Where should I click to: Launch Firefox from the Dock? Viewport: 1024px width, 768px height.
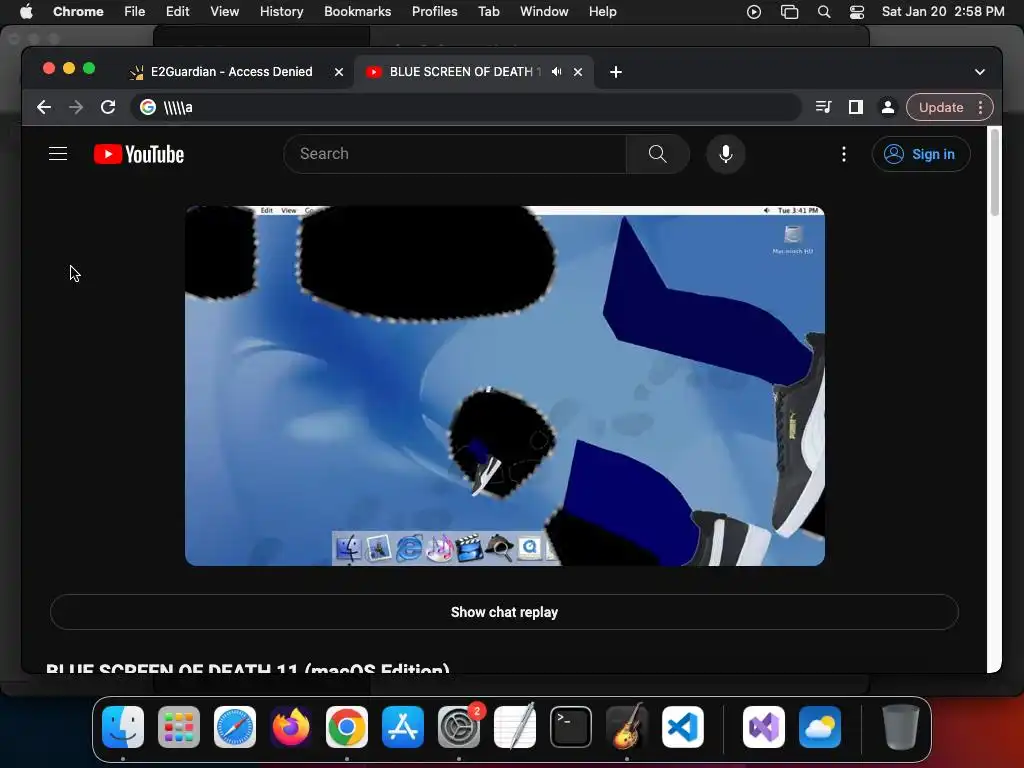click(x=291, y=727)
